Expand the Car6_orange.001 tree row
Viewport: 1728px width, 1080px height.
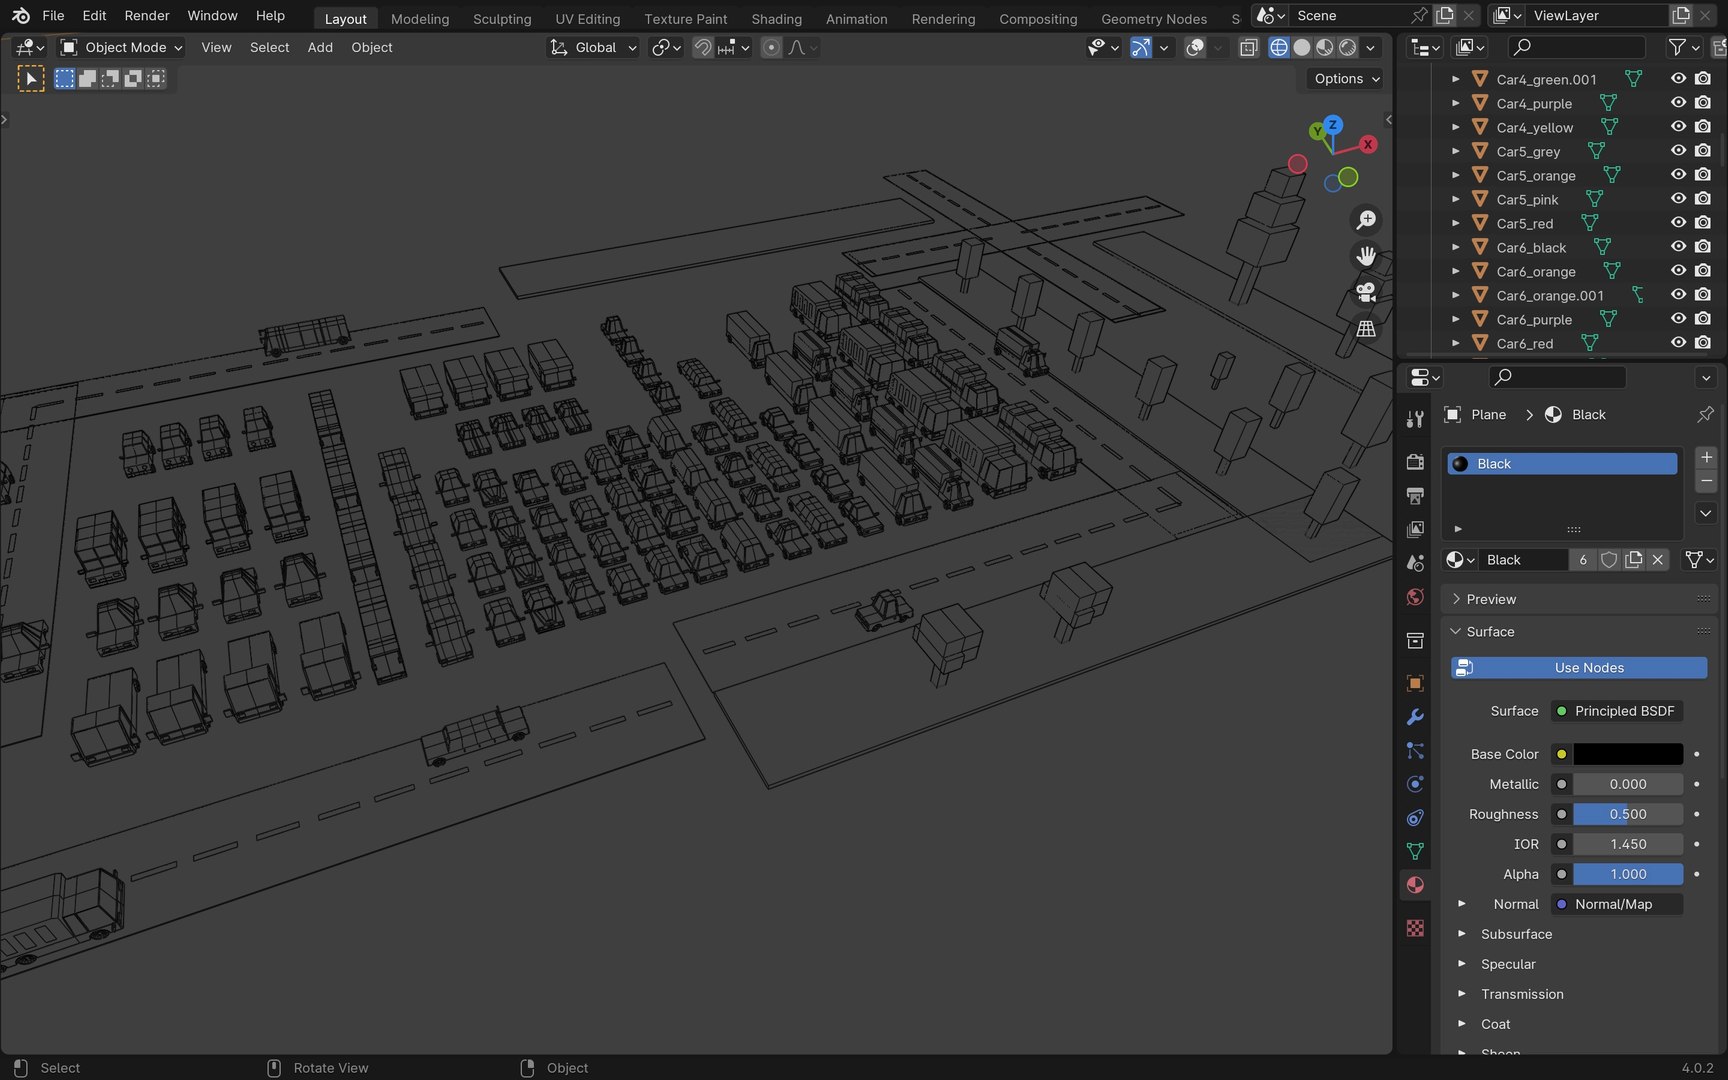point(1456,295)
